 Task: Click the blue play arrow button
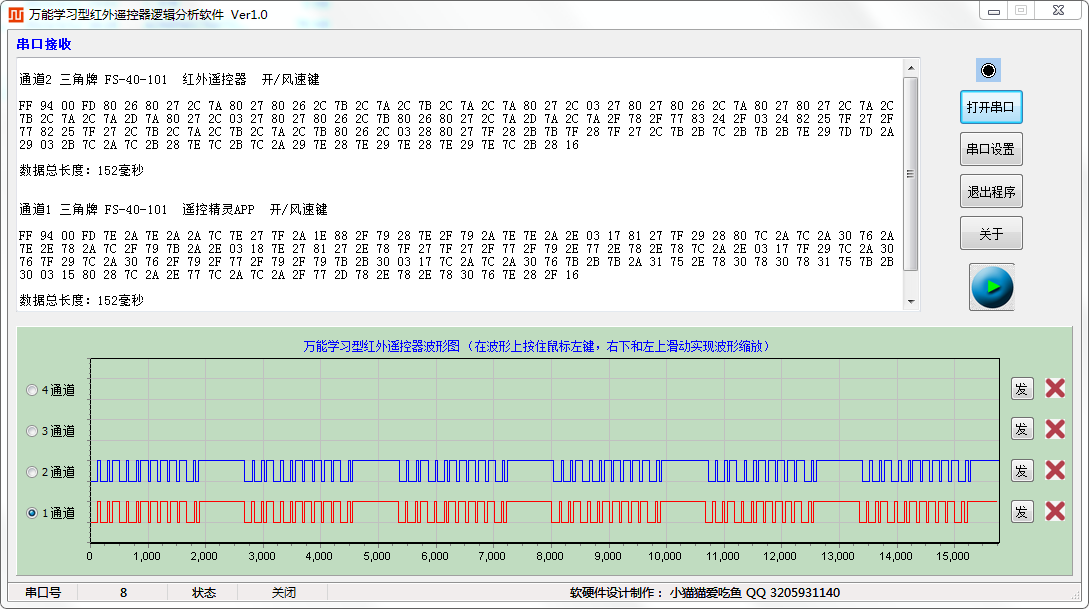coord(992,287)
